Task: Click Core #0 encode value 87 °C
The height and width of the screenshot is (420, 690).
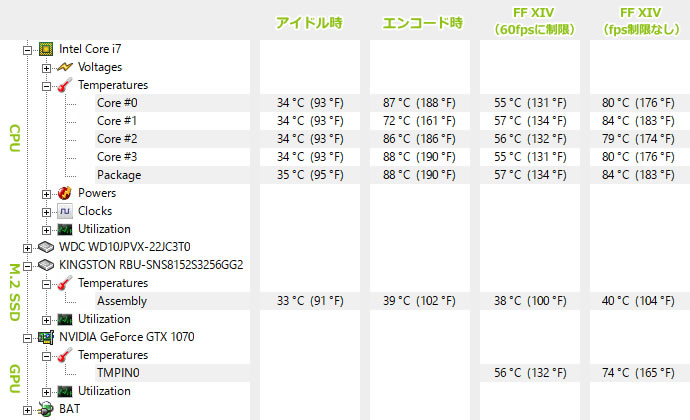Action: (419, 103)
